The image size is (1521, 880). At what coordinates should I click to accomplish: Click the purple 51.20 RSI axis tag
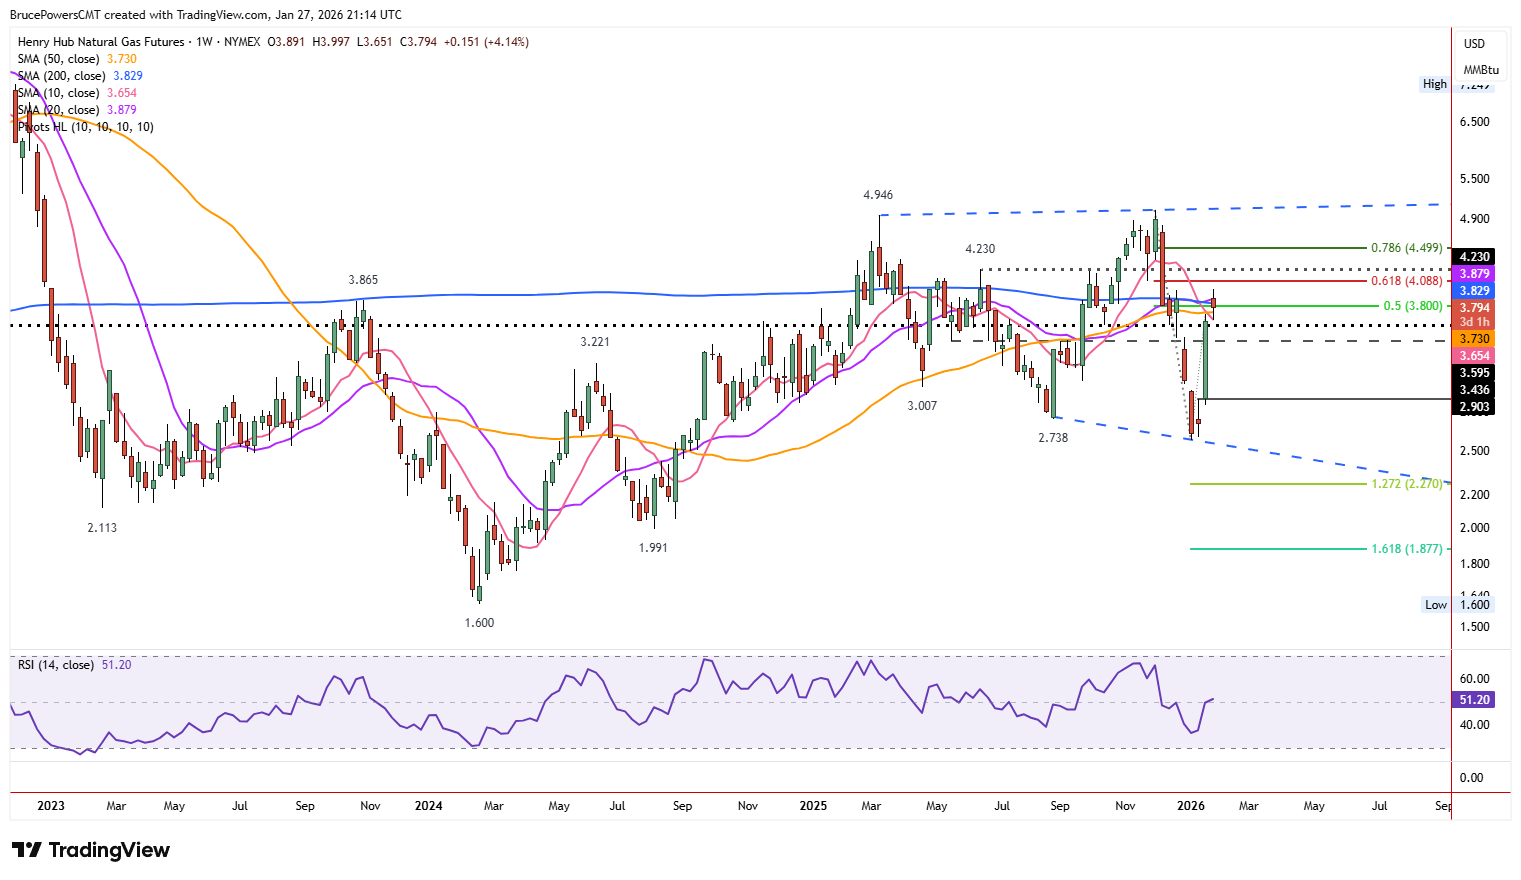click(x=1474, y=700)
